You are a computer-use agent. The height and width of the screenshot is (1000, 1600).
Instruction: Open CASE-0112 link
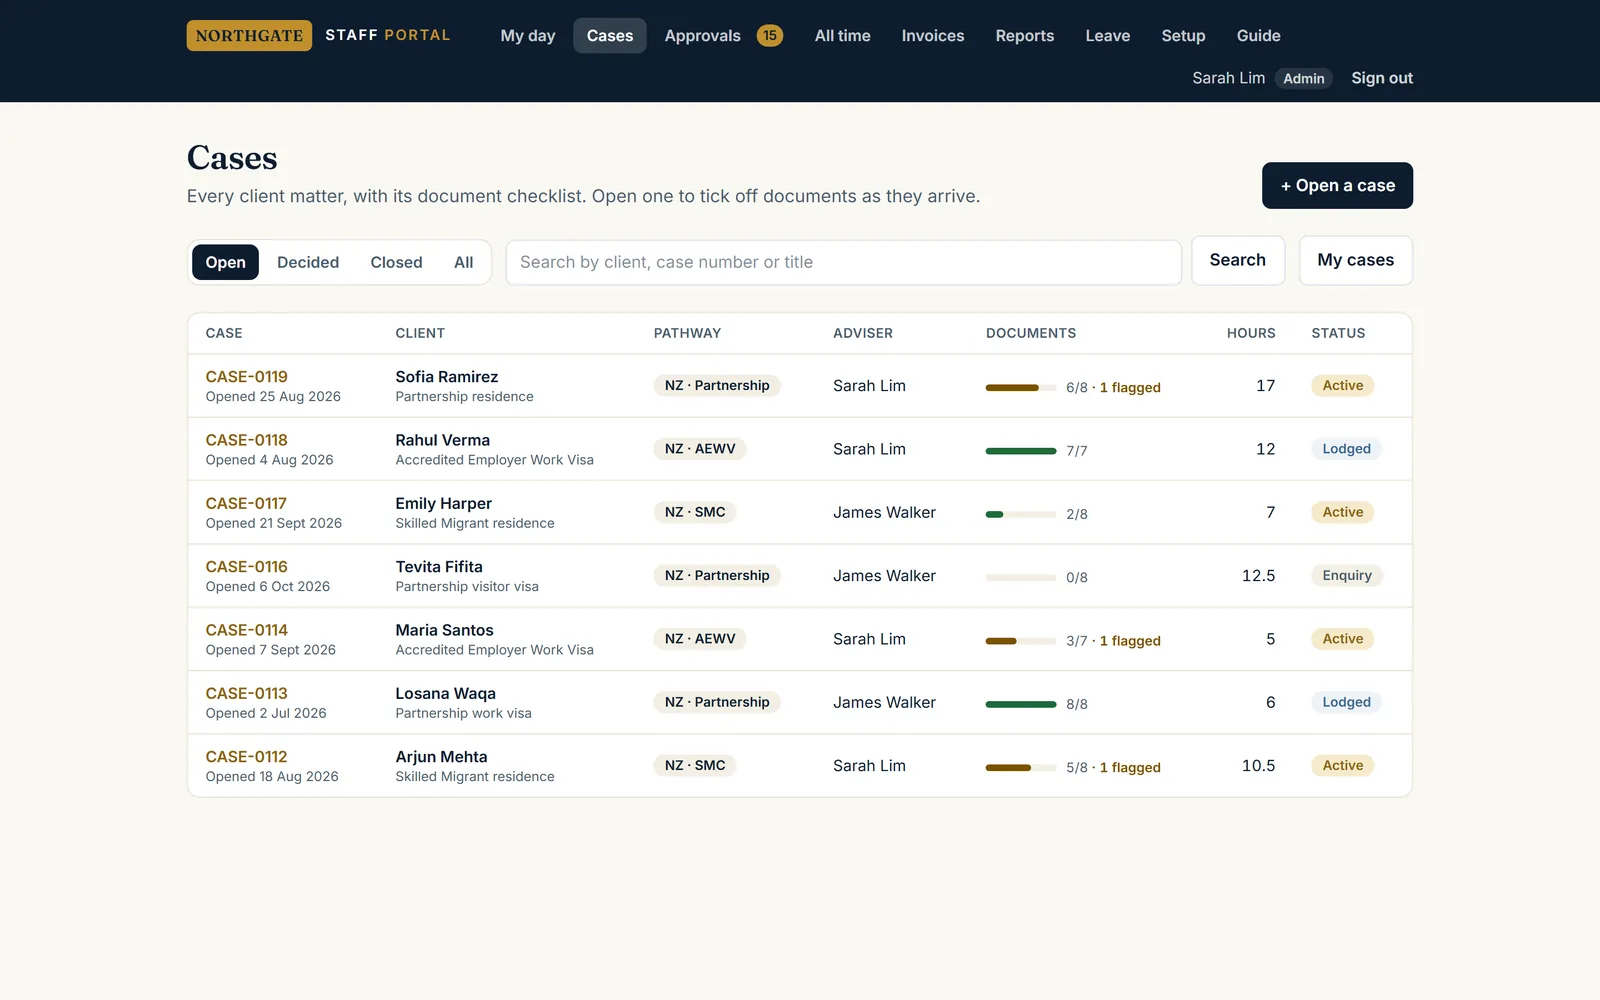[246, 757]
